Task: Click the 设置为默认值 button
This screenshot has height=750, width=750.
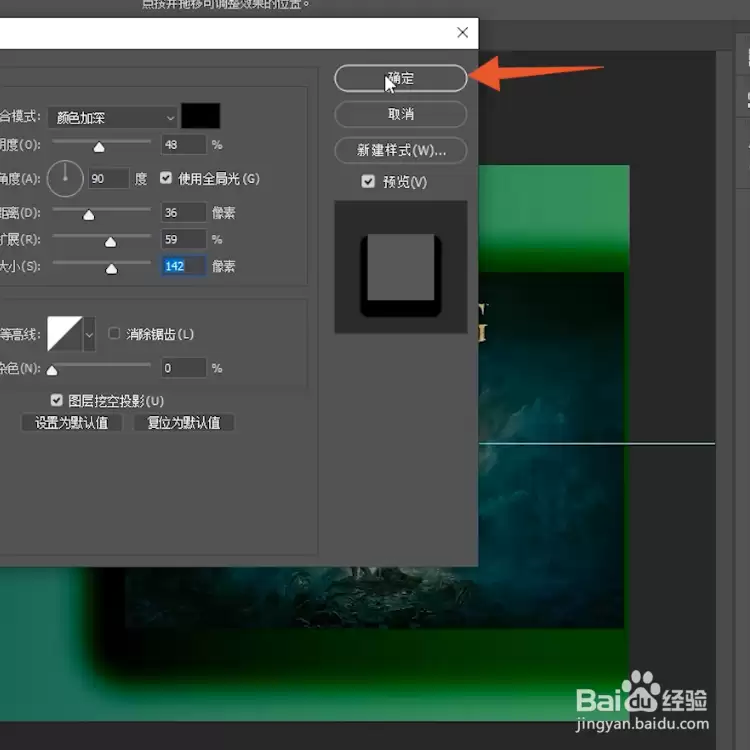Action: pyautogui.click(x=72, y=422)
